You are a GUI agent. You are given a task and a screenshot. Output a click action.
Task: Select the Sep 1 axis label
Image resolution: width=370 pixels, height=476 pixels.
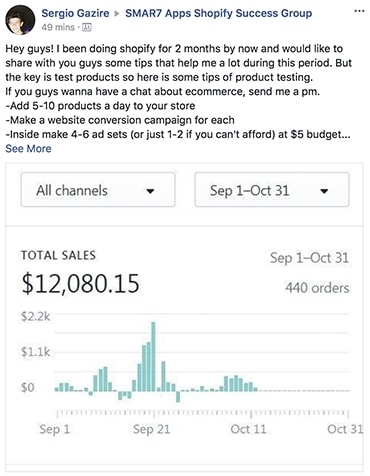tap(55, 429)
